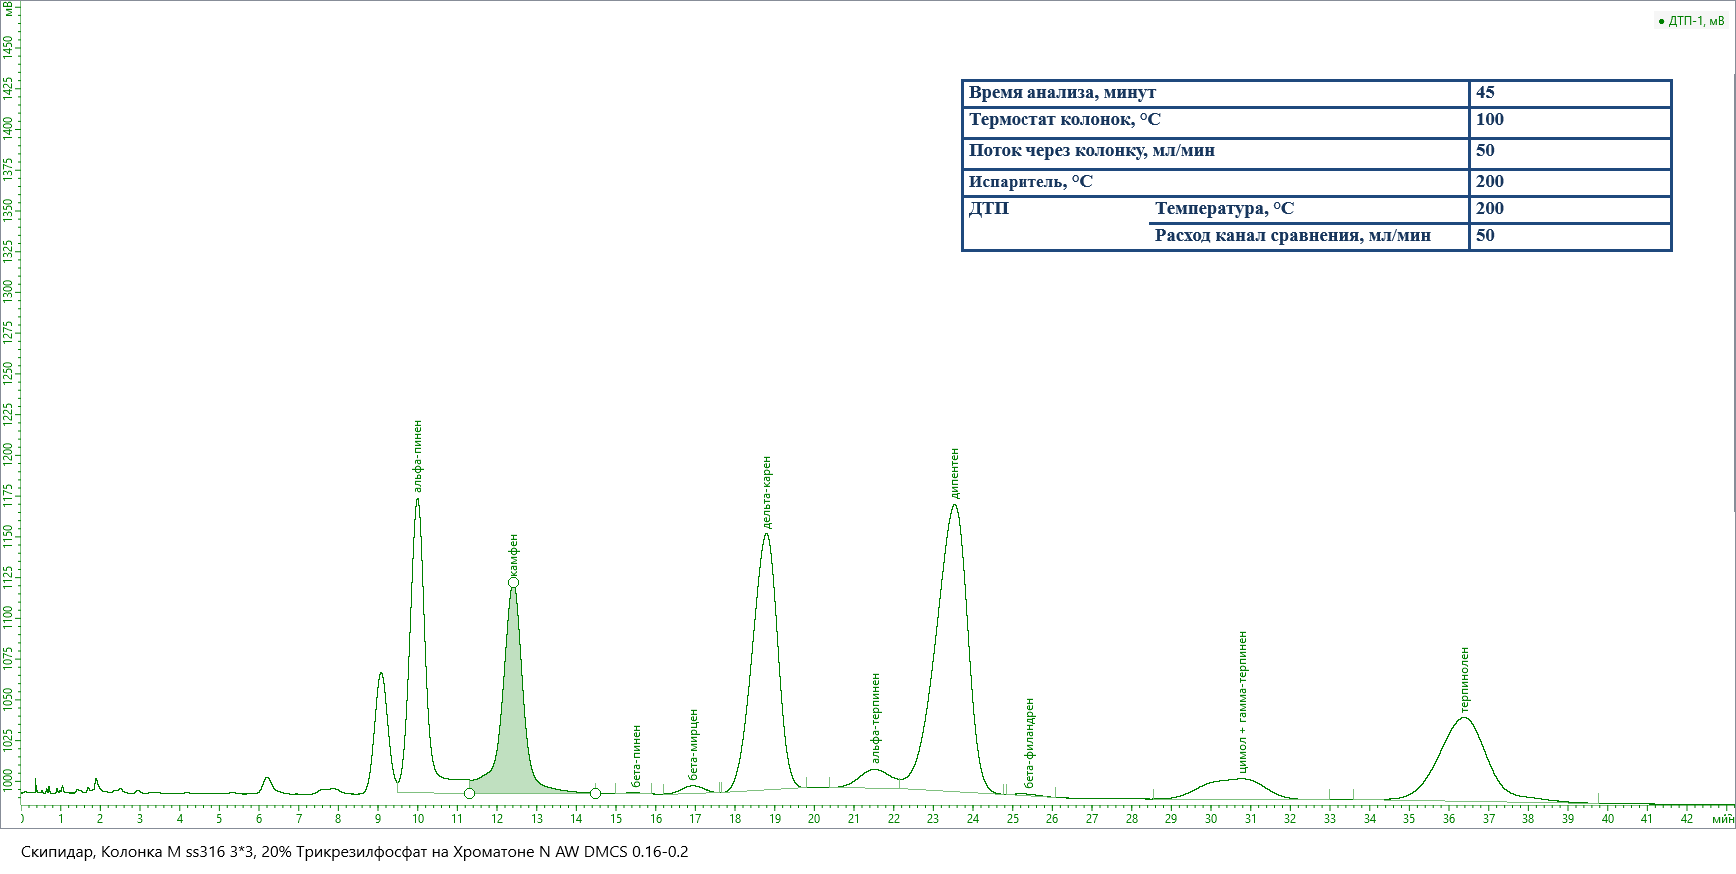Screen dimensions: 1736x874
Task: Click the "Поток через колонку, мл/мин" cell
Action: (1216, 153)
